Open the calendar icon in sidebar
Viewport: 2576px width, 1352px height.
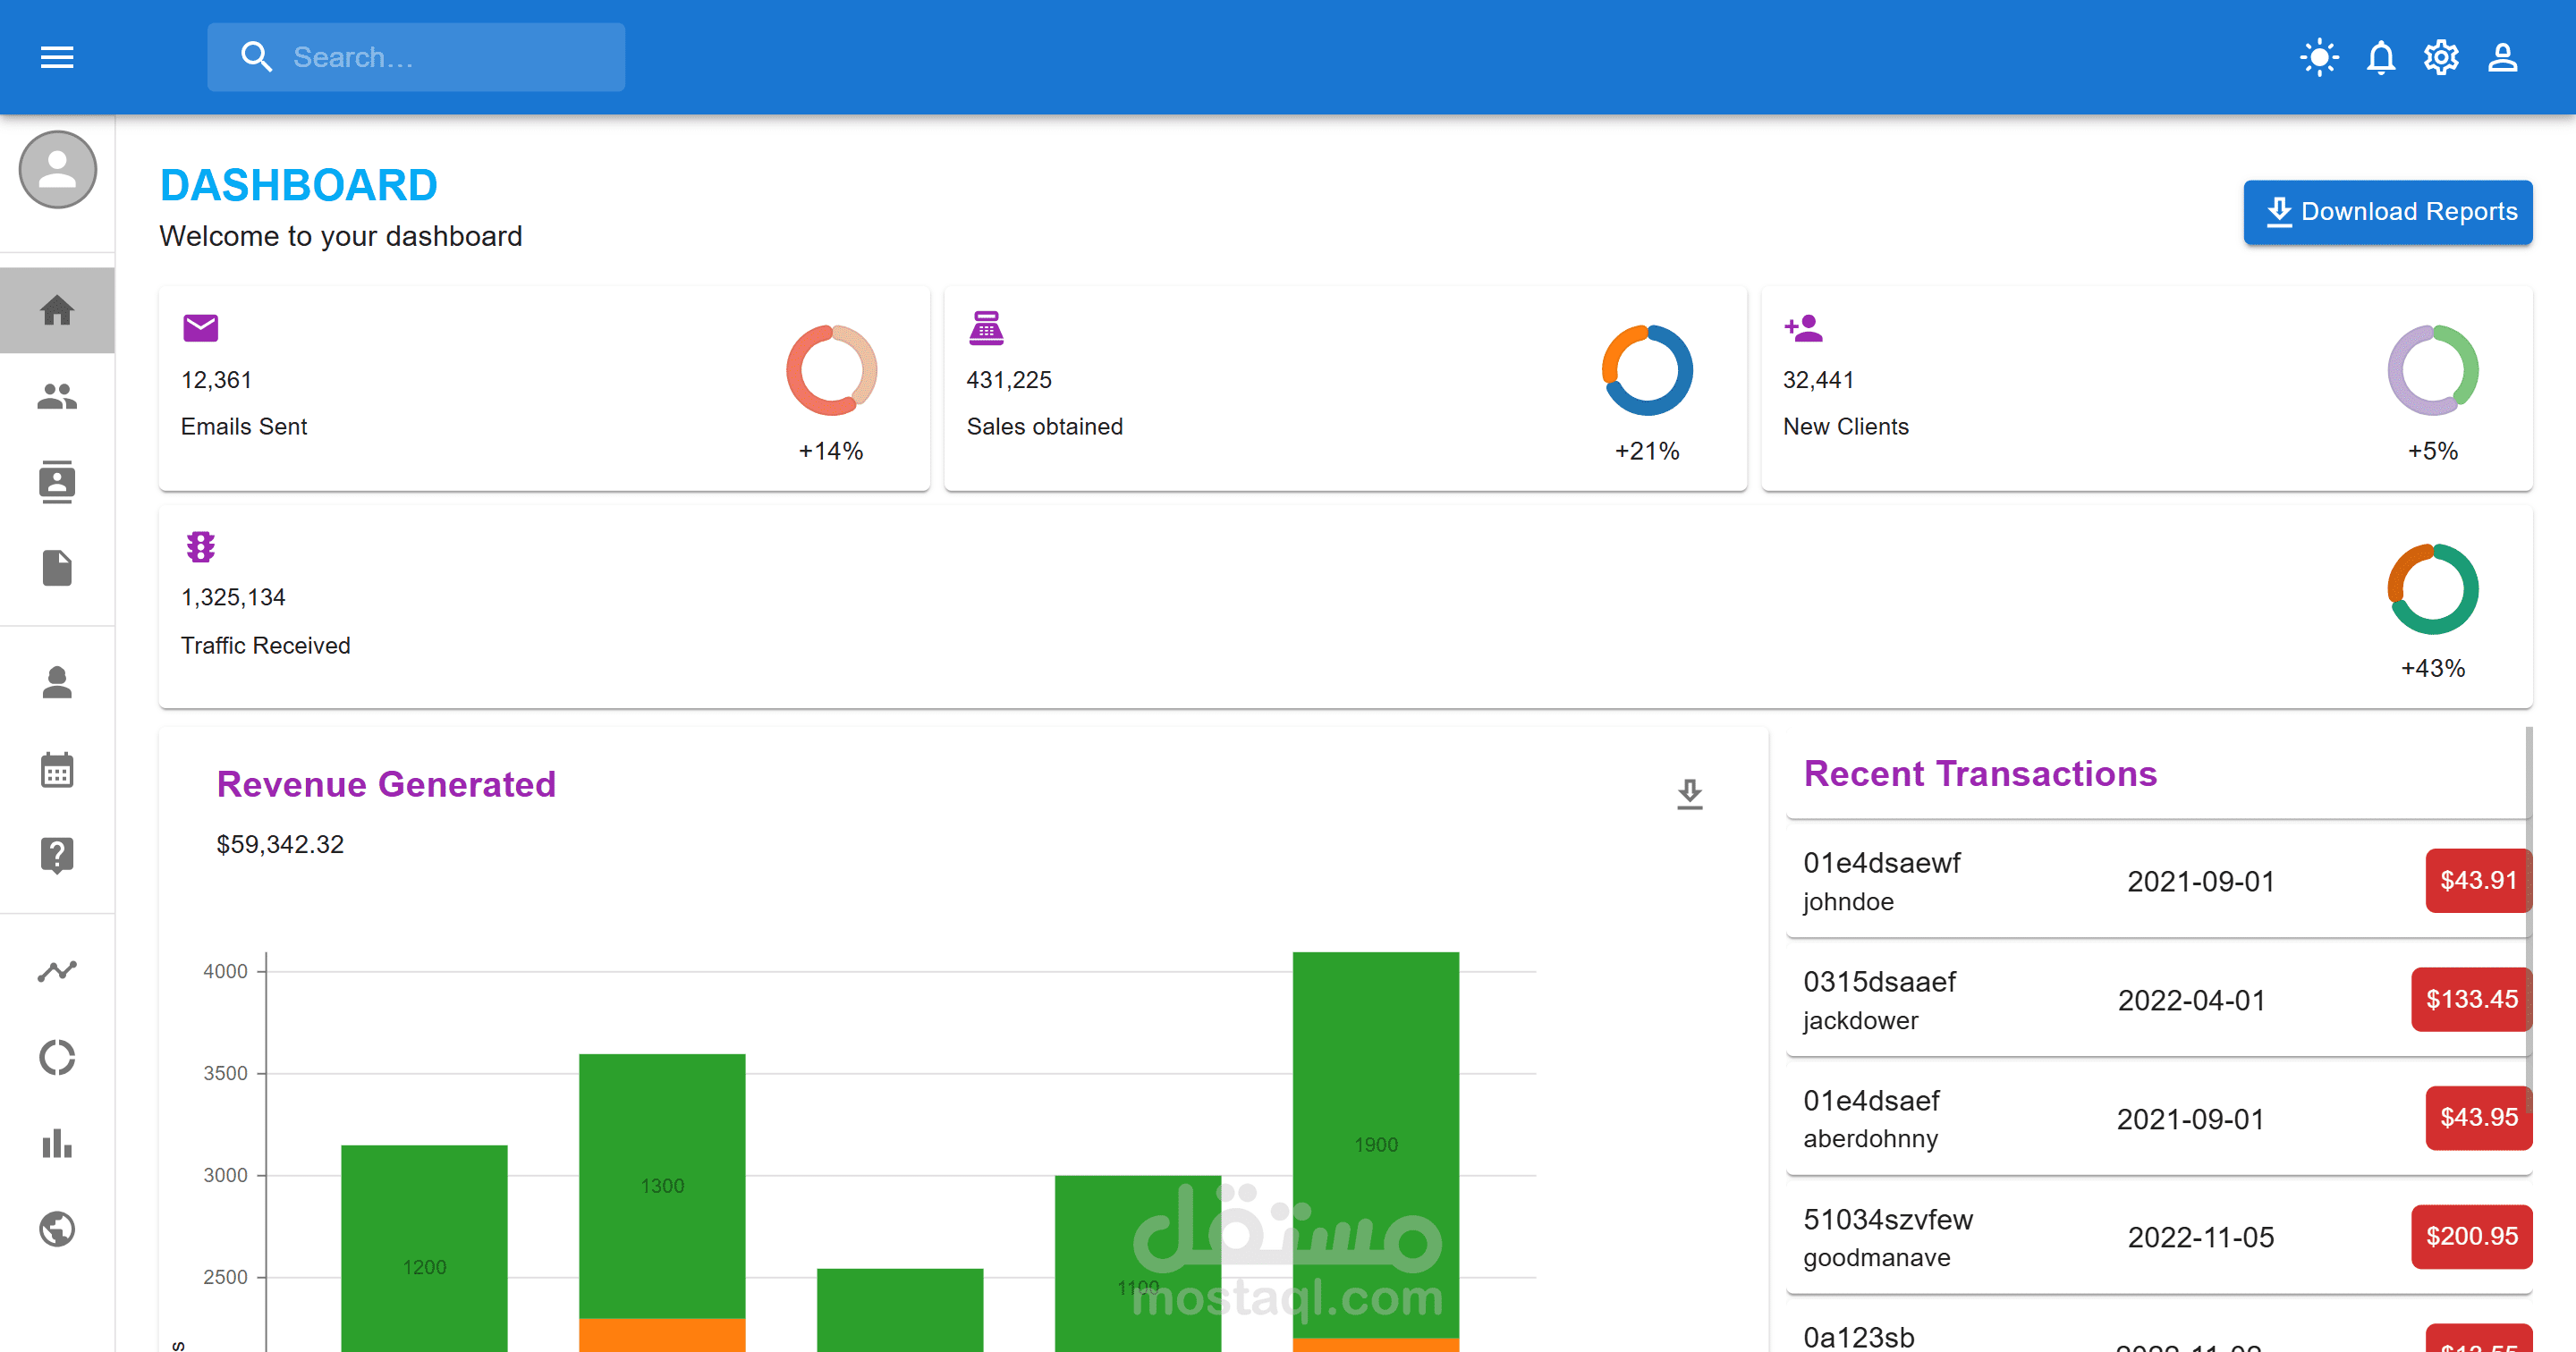[x=57, y=769]
